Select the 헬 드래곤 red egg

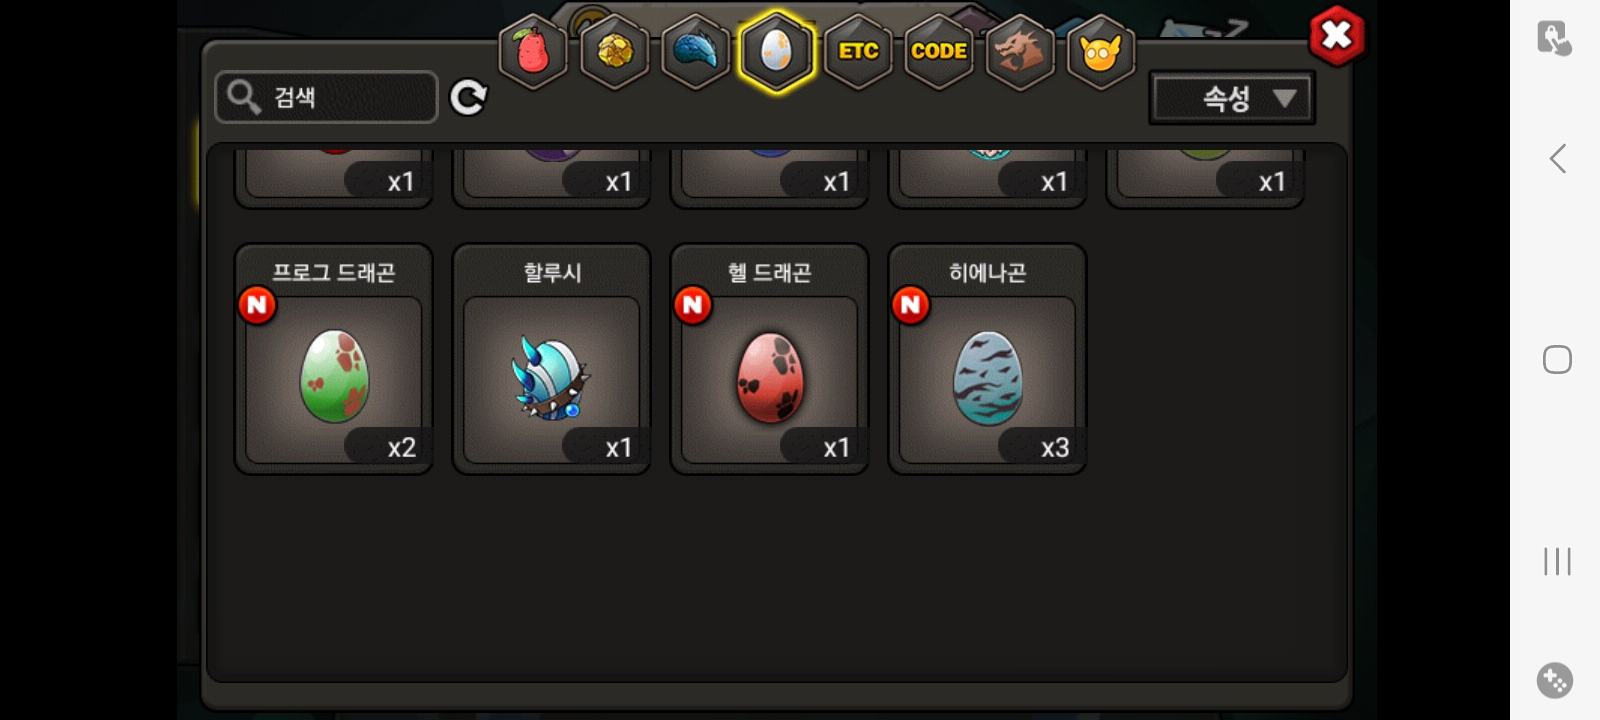point(770,359)
